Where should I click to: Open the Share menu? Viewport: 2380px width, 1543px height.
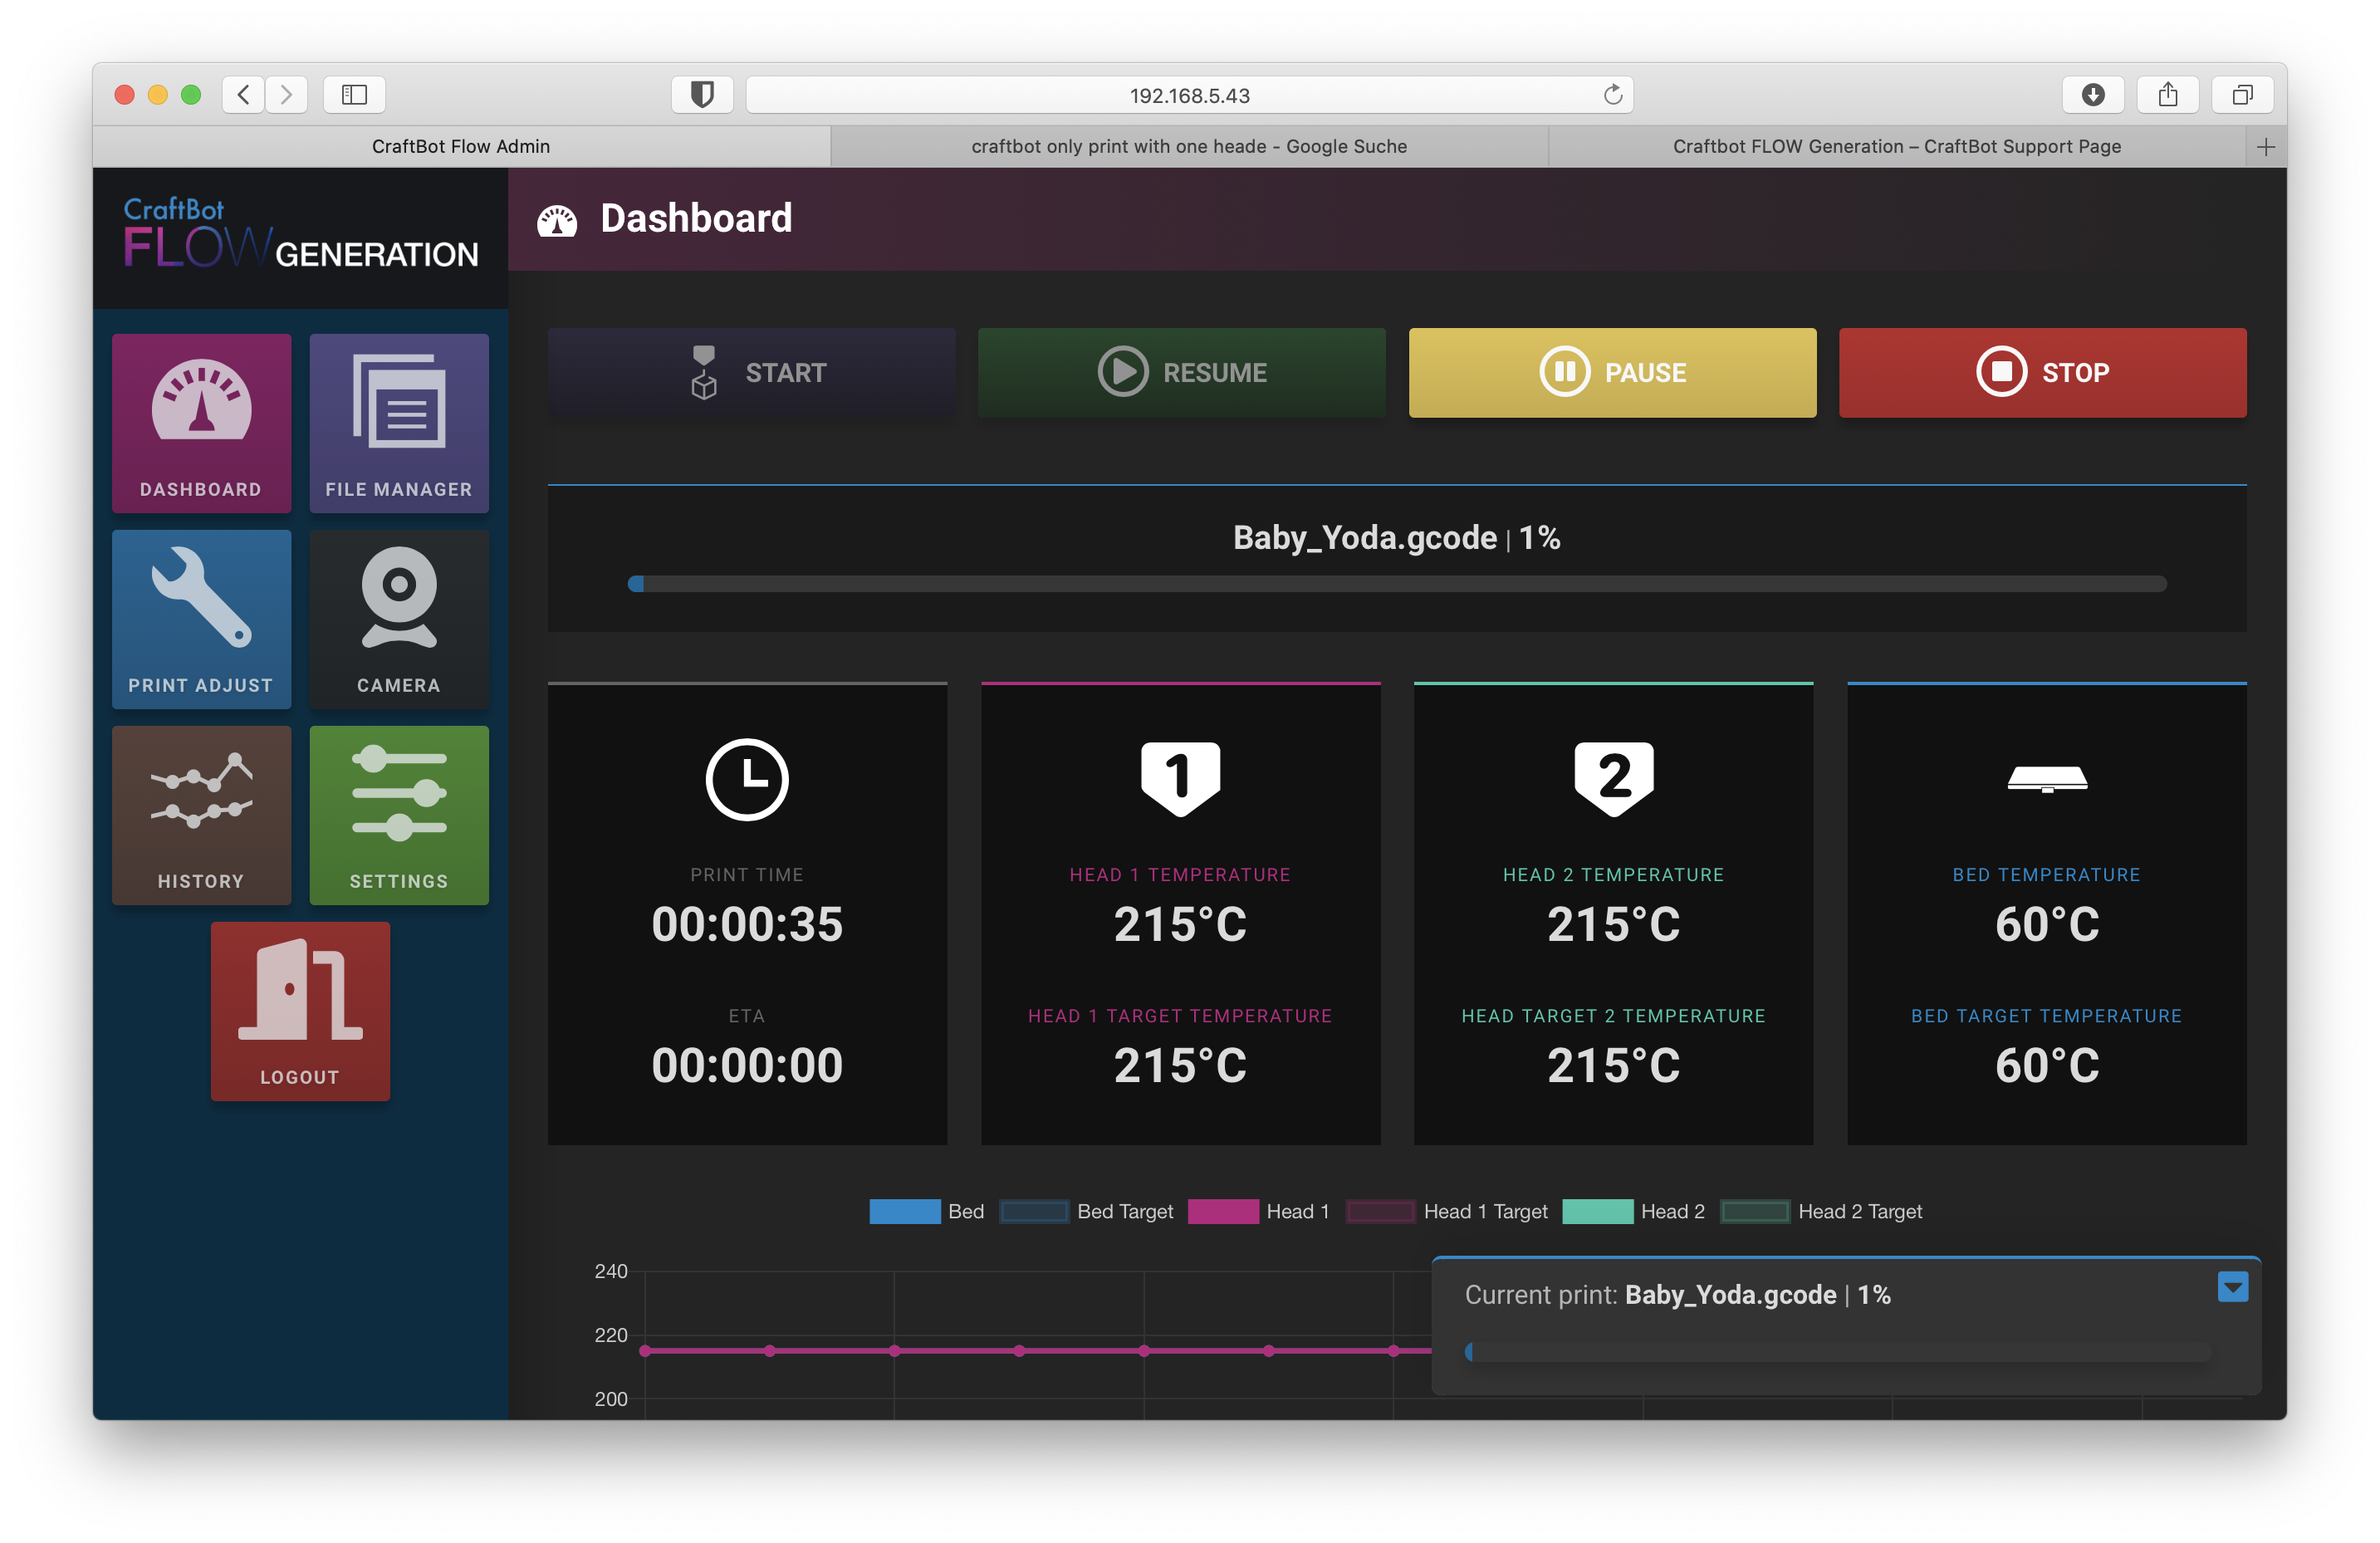2168,95
